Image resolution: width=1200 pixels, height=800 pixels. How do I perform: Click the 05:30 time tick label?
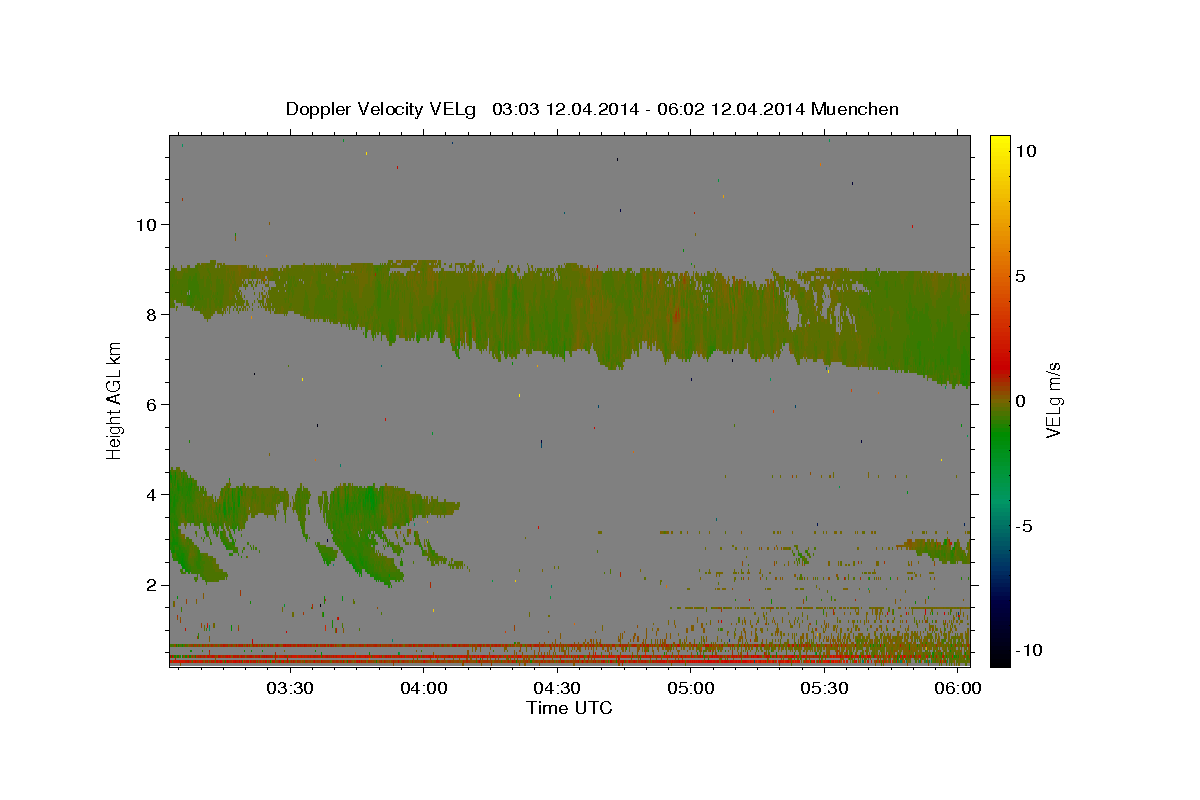click(824, 689)
